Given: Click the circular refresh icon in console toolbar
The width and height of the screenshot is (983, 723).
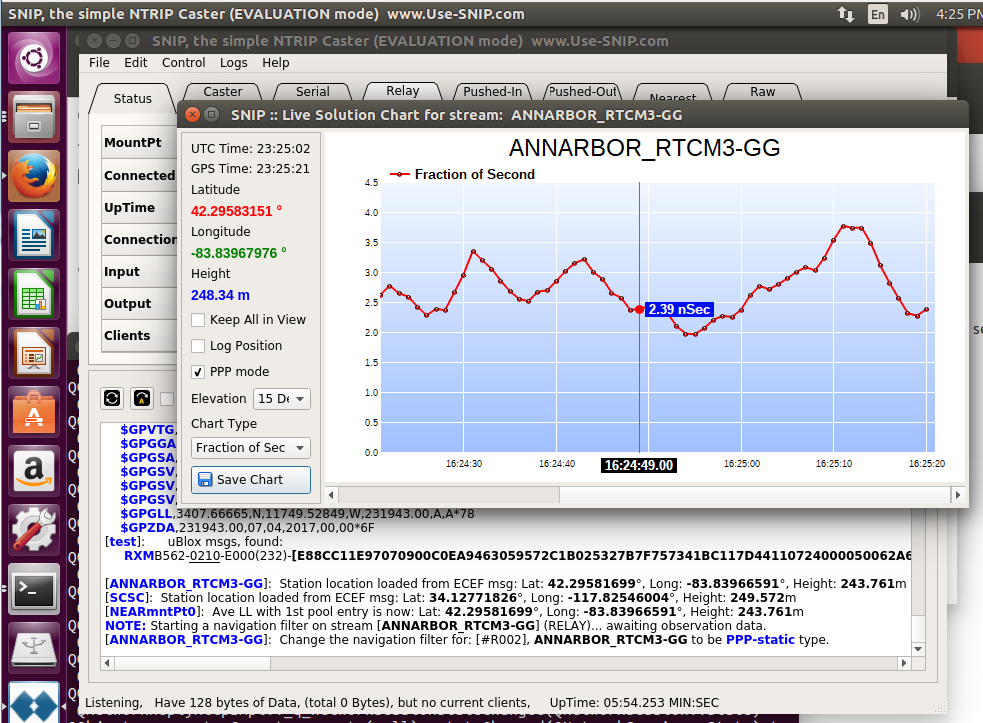Looking at the screenshot, I should tap(112, 398).
